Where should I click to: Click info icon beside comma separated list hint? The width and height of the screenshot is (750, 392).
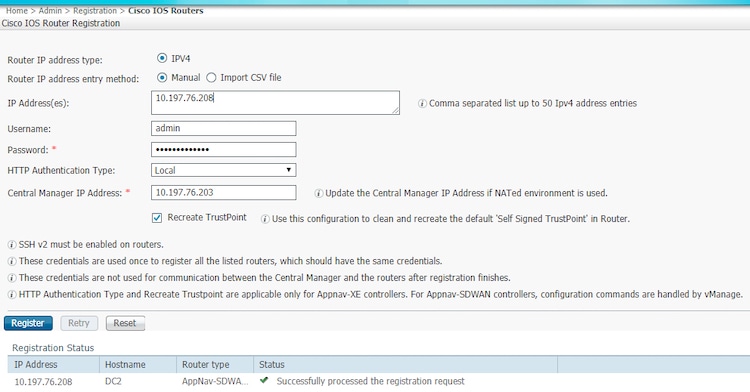click(x=422, y=103)
